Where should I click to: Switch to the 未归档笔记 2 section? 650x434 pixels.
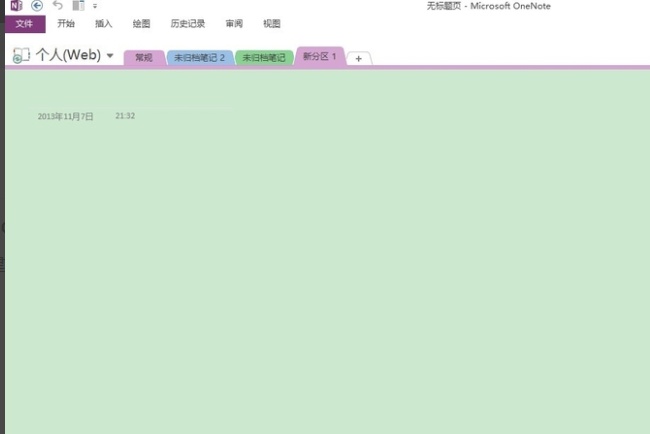point(199,58)
